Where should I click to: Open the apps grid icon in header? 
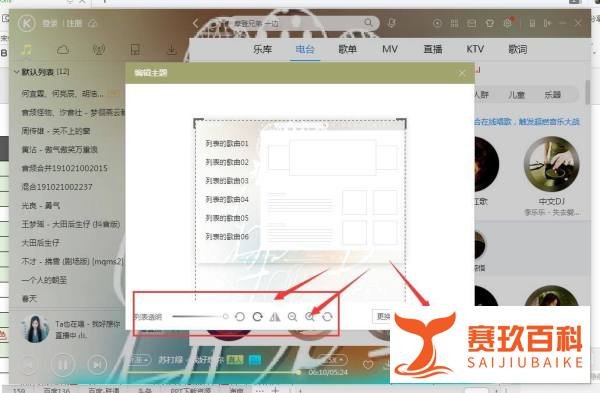454,23
